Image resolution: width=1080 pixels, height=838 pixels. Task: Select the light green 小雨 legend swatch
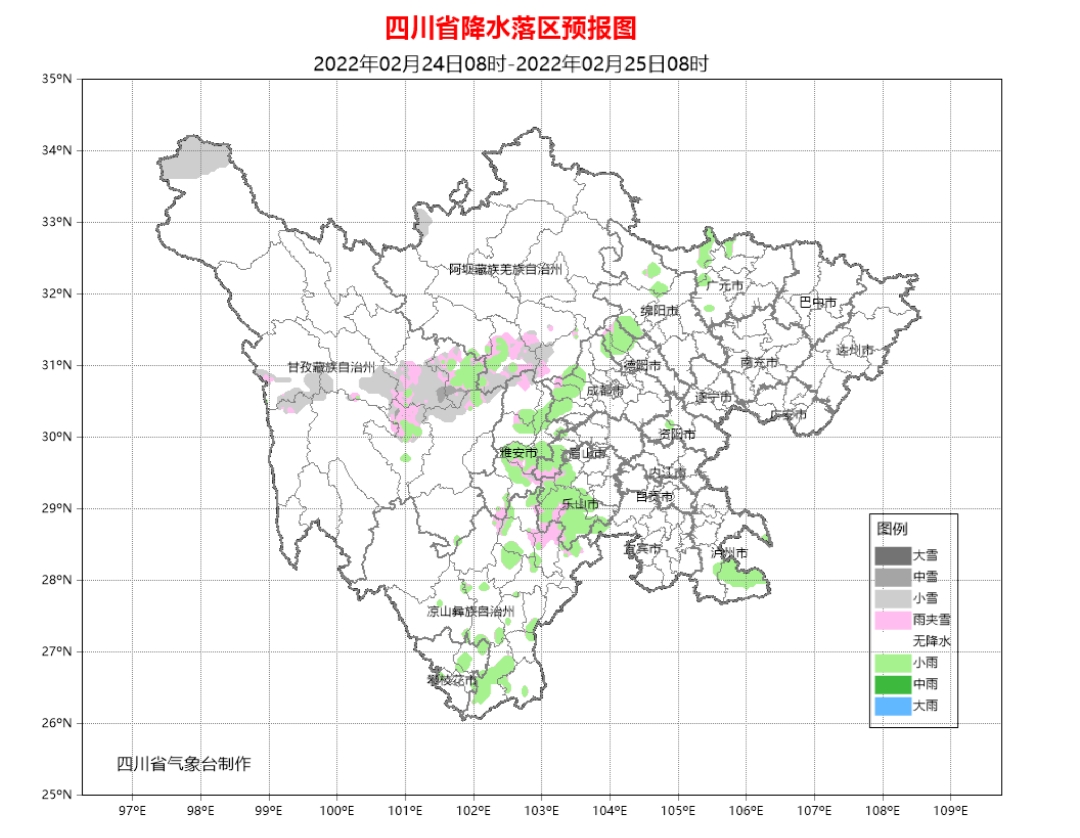click(892, 663)
